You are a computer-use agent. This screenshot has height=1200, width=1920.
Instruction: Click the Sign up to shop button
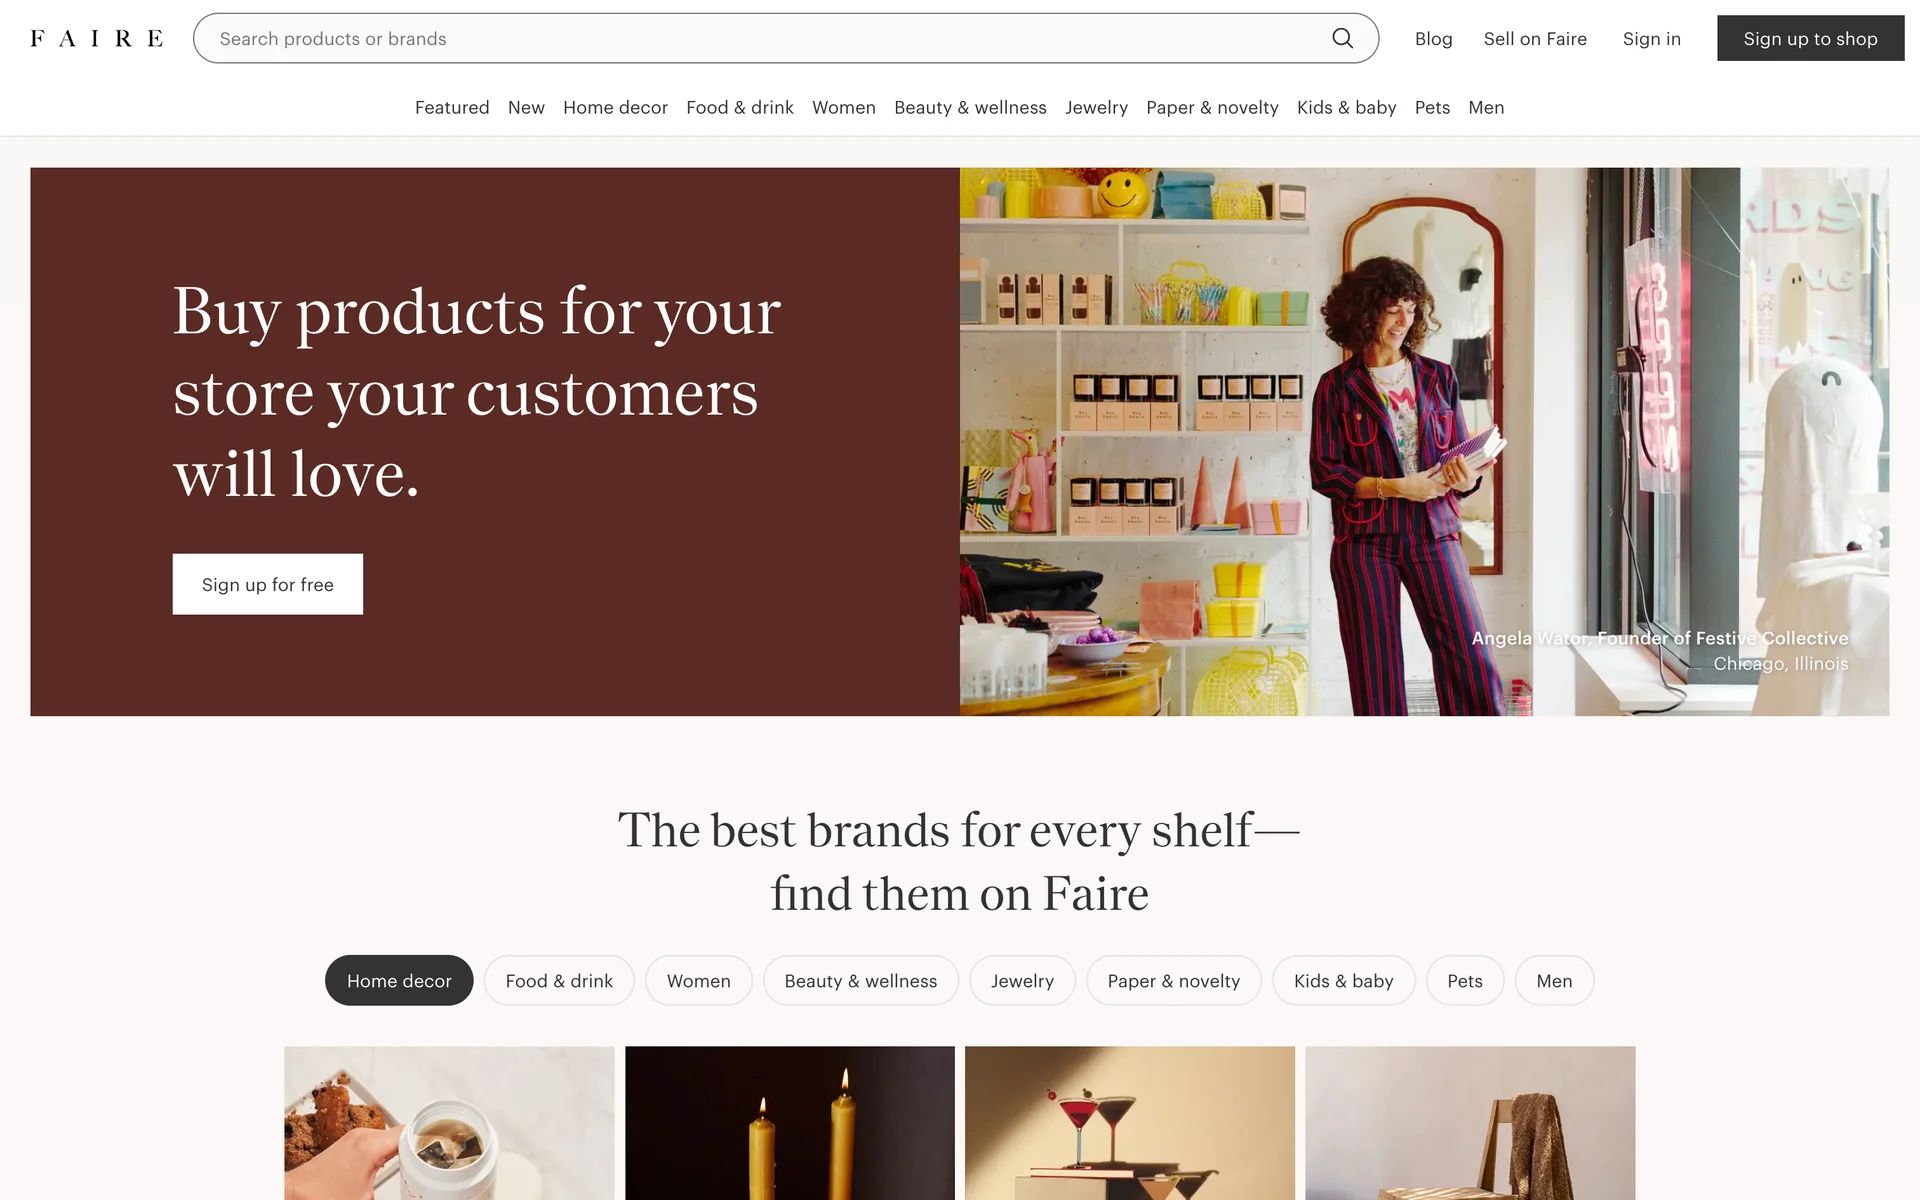[x=1810, y=38]
